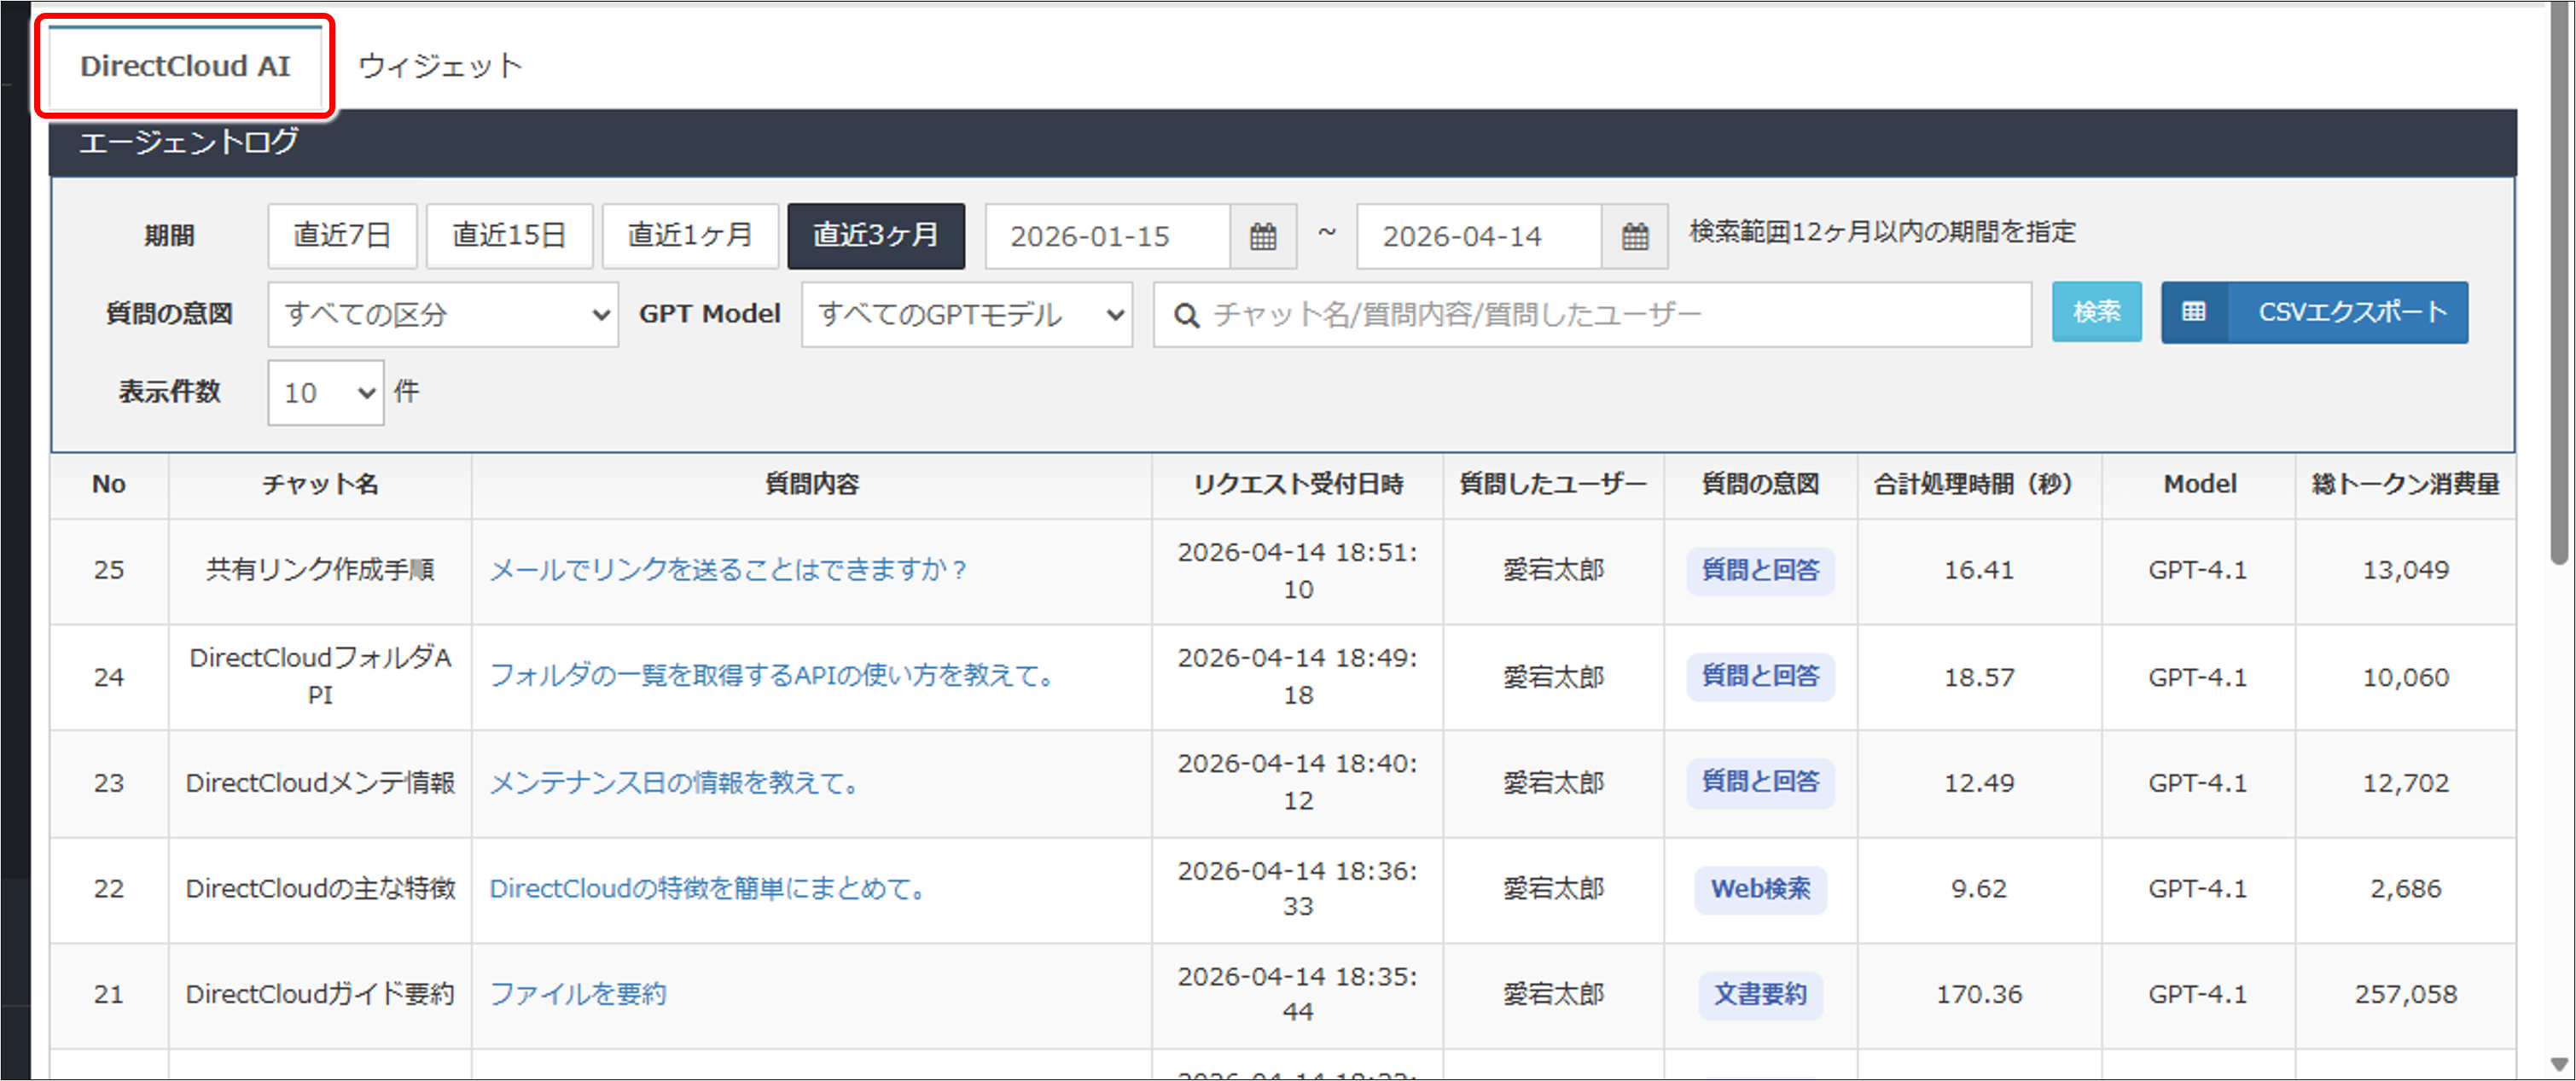
Task: Open the 表示件数 10 dropdown
Action: pyautogui.click(x=326, y=393)
